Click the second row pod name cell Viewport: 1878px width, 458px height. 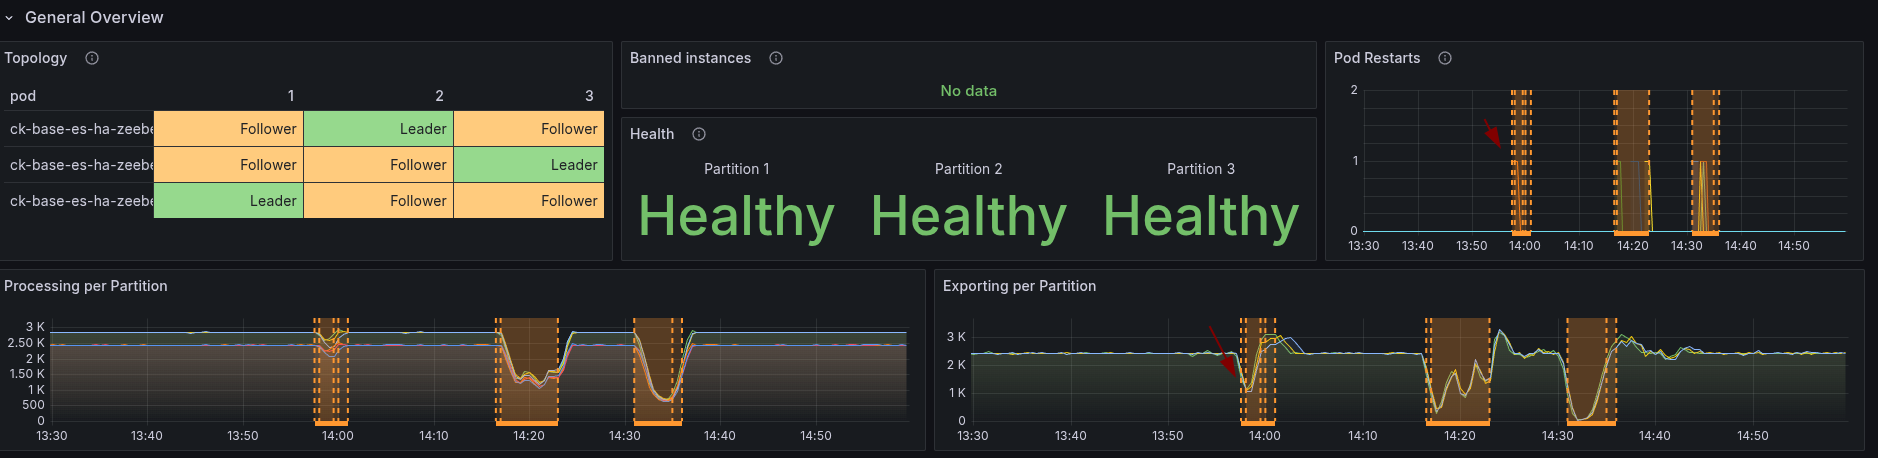click(78, 165)
